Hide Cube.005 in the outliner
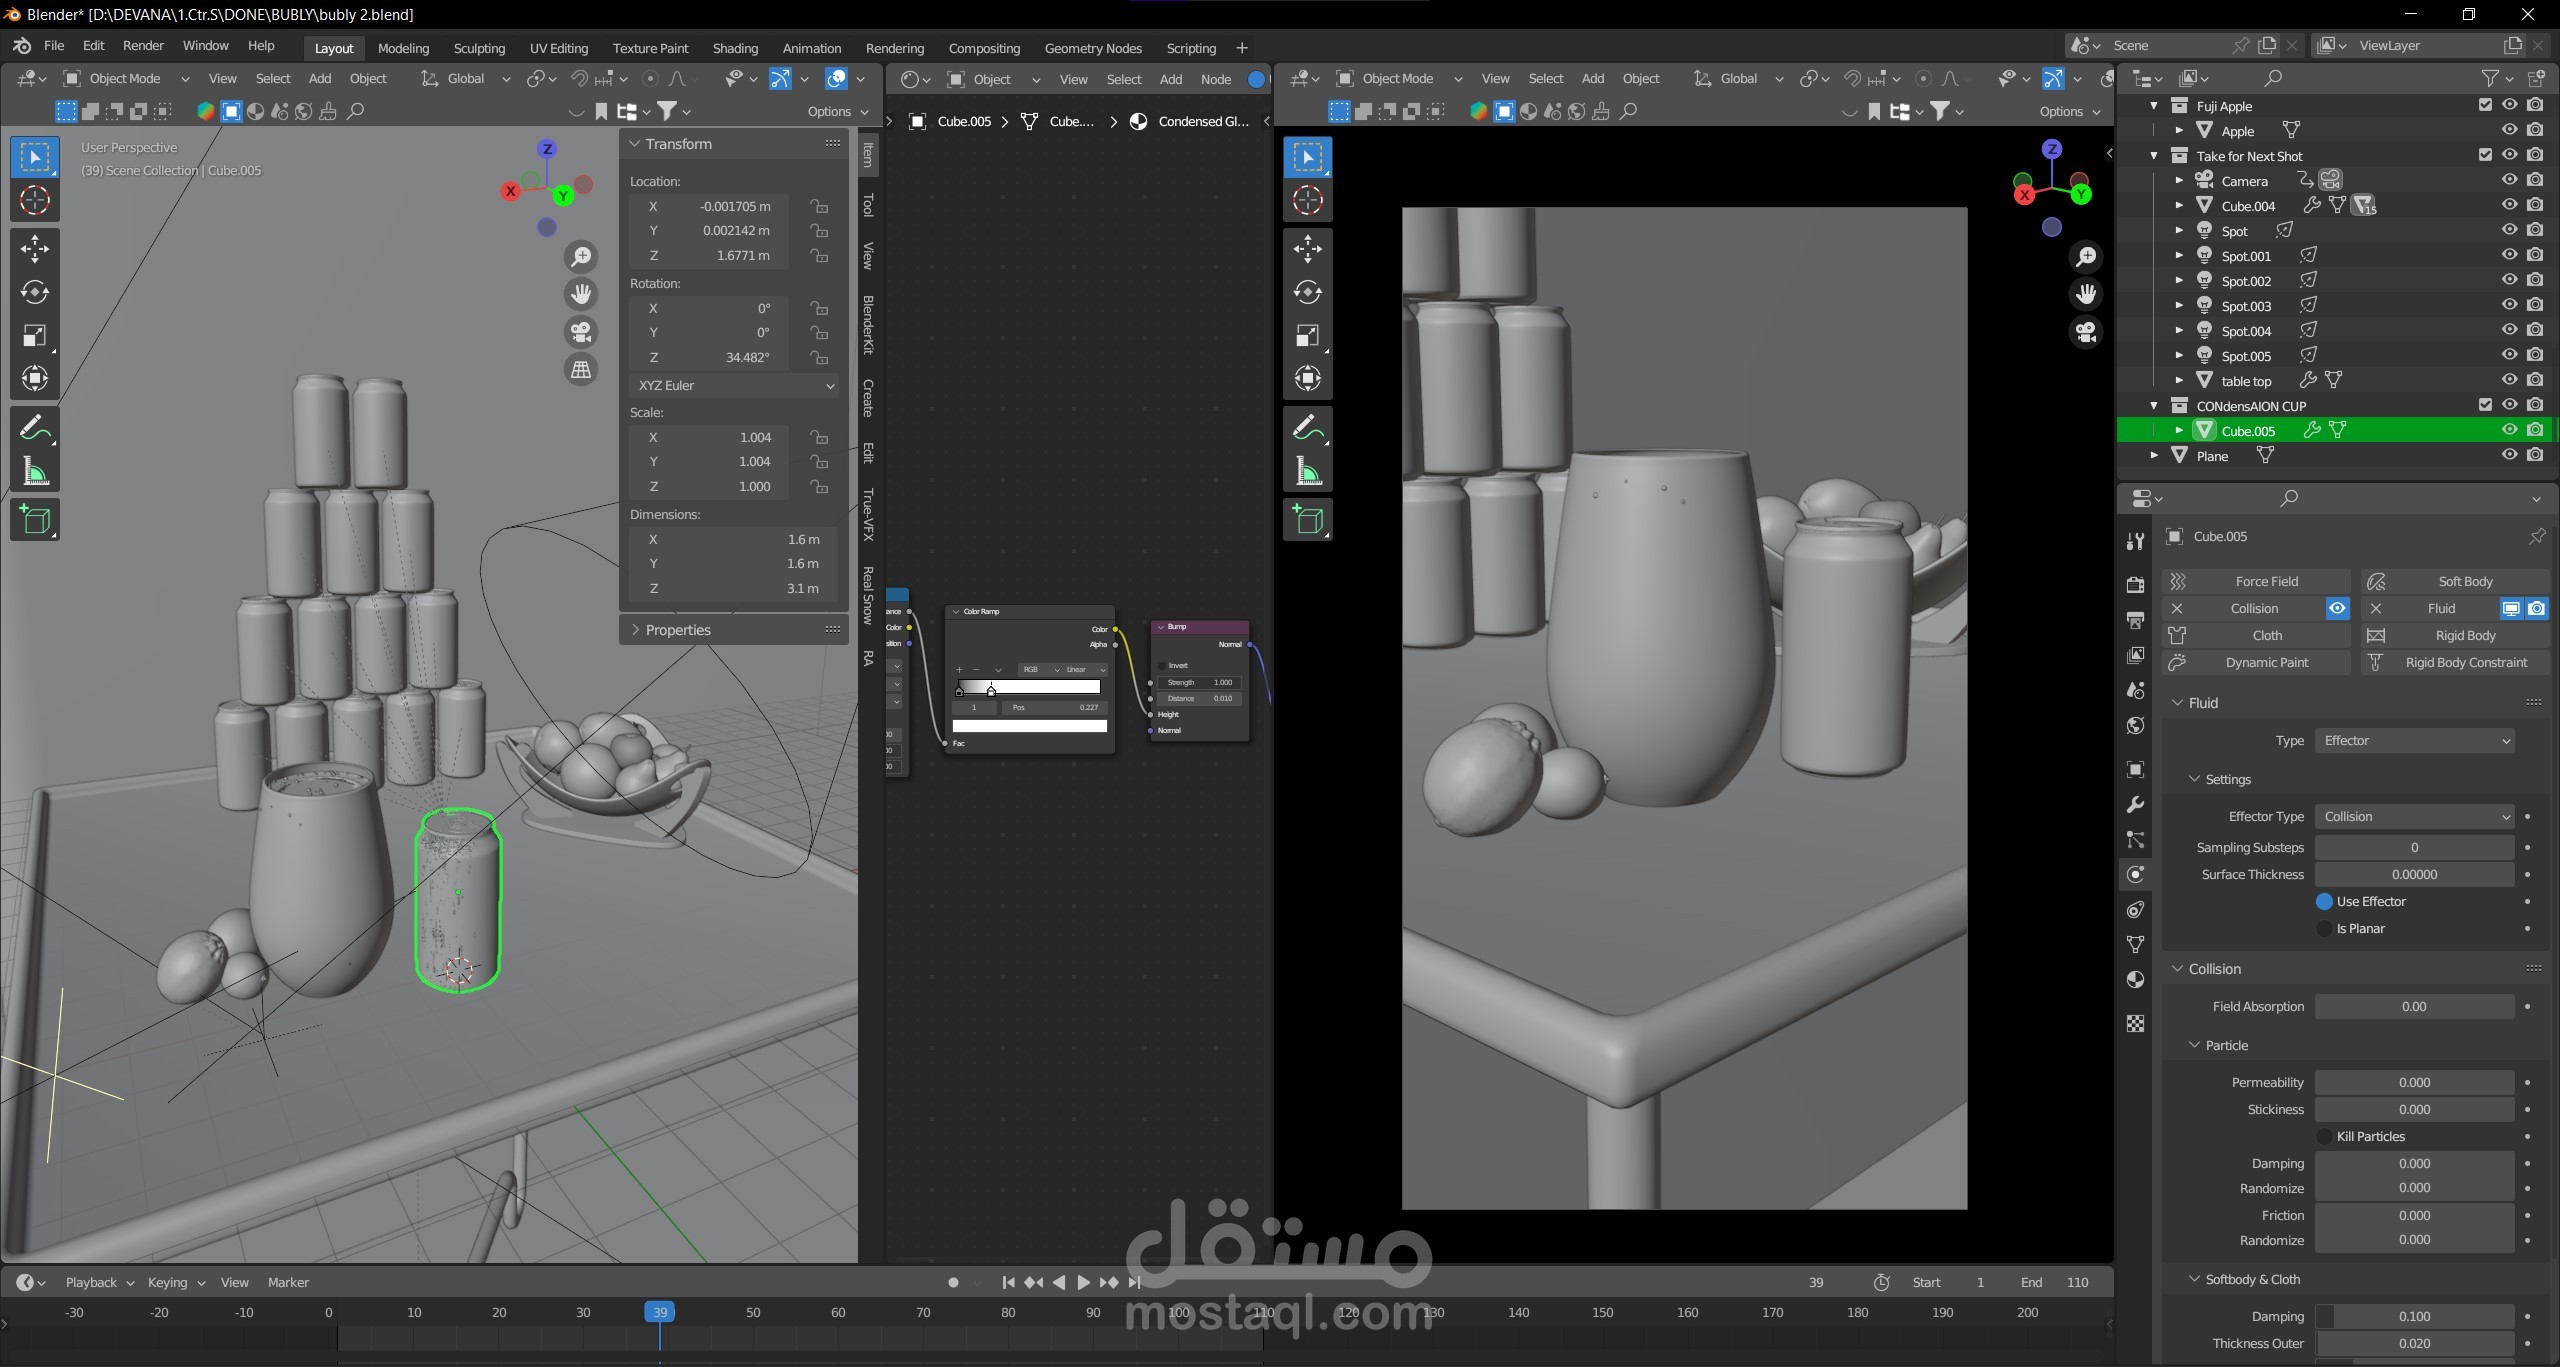 2509,430
